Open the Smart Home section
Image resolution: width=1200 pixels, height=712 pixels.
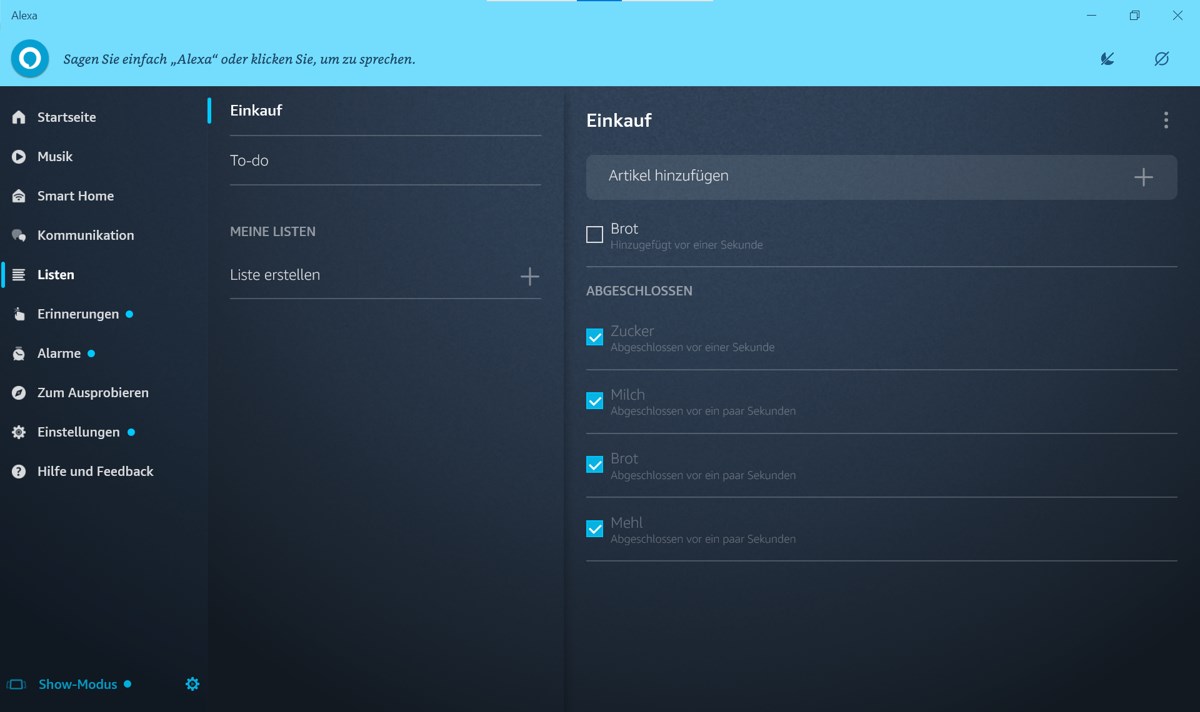pyautogui.click(x=76, y=196)
